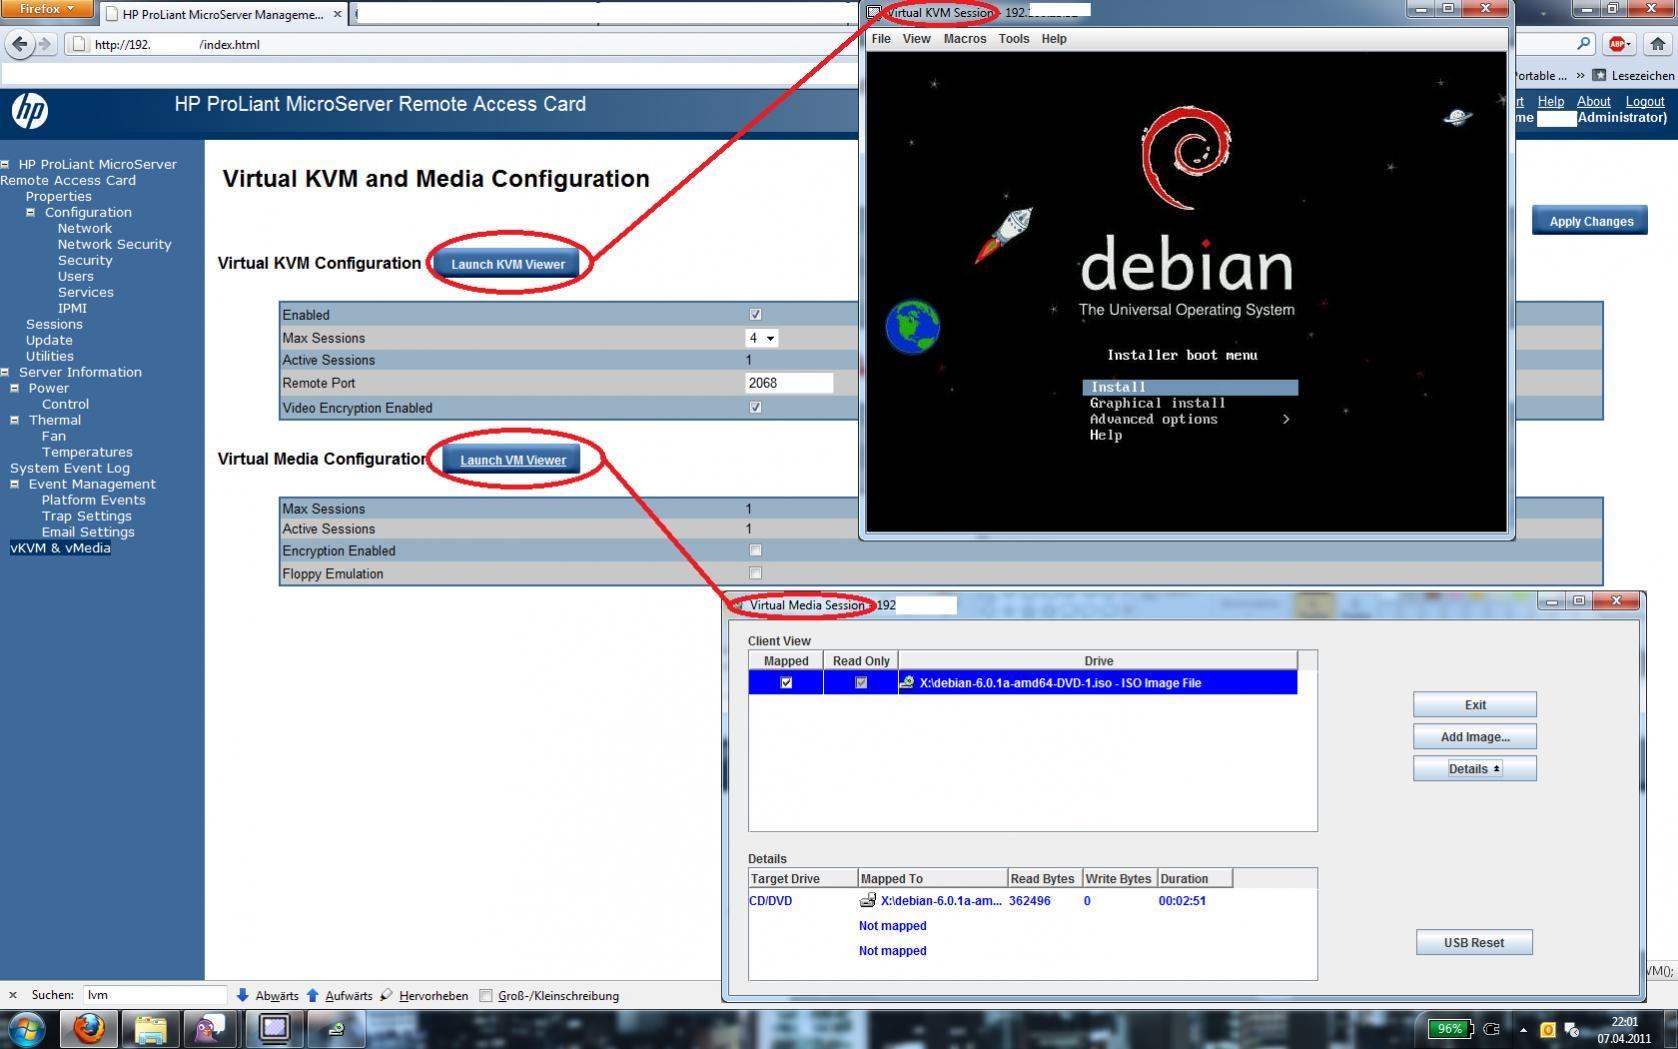Select vKVM & vMedia tree item
1678x1049 pixels.
pos(60,548)
